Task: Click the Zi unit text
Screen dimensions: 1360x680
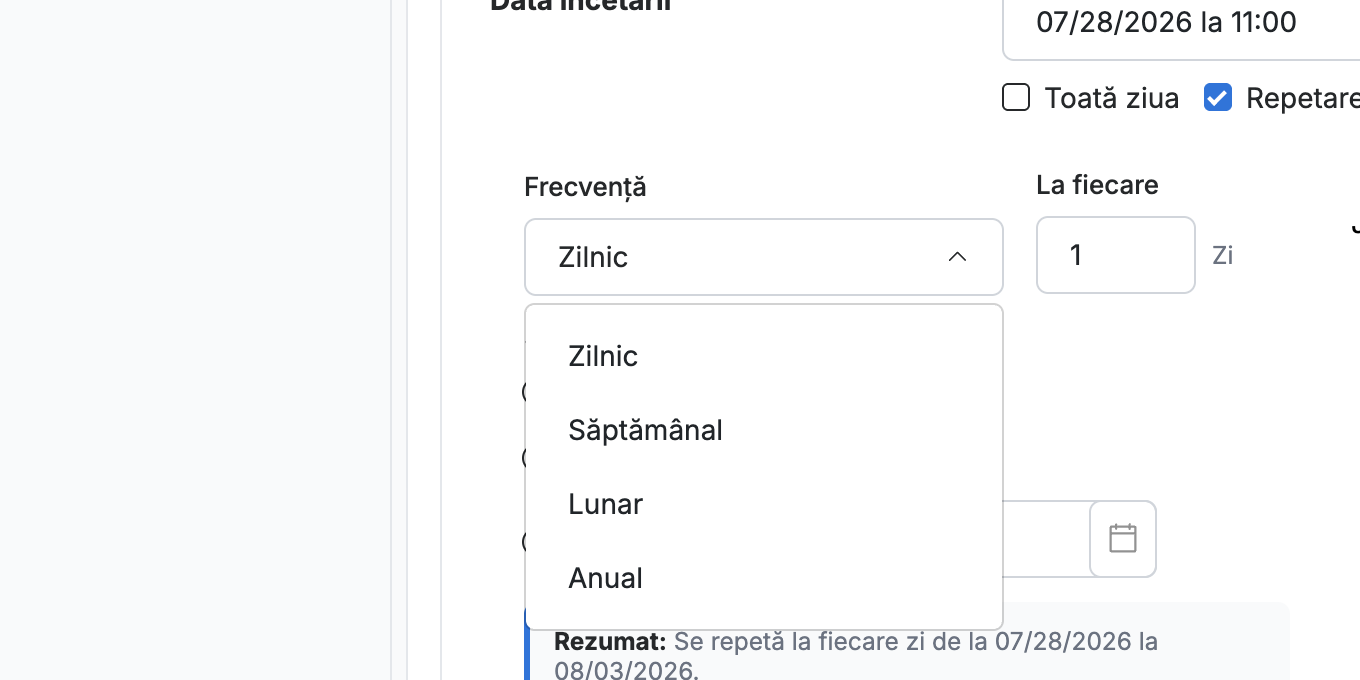Action: 1222,255
